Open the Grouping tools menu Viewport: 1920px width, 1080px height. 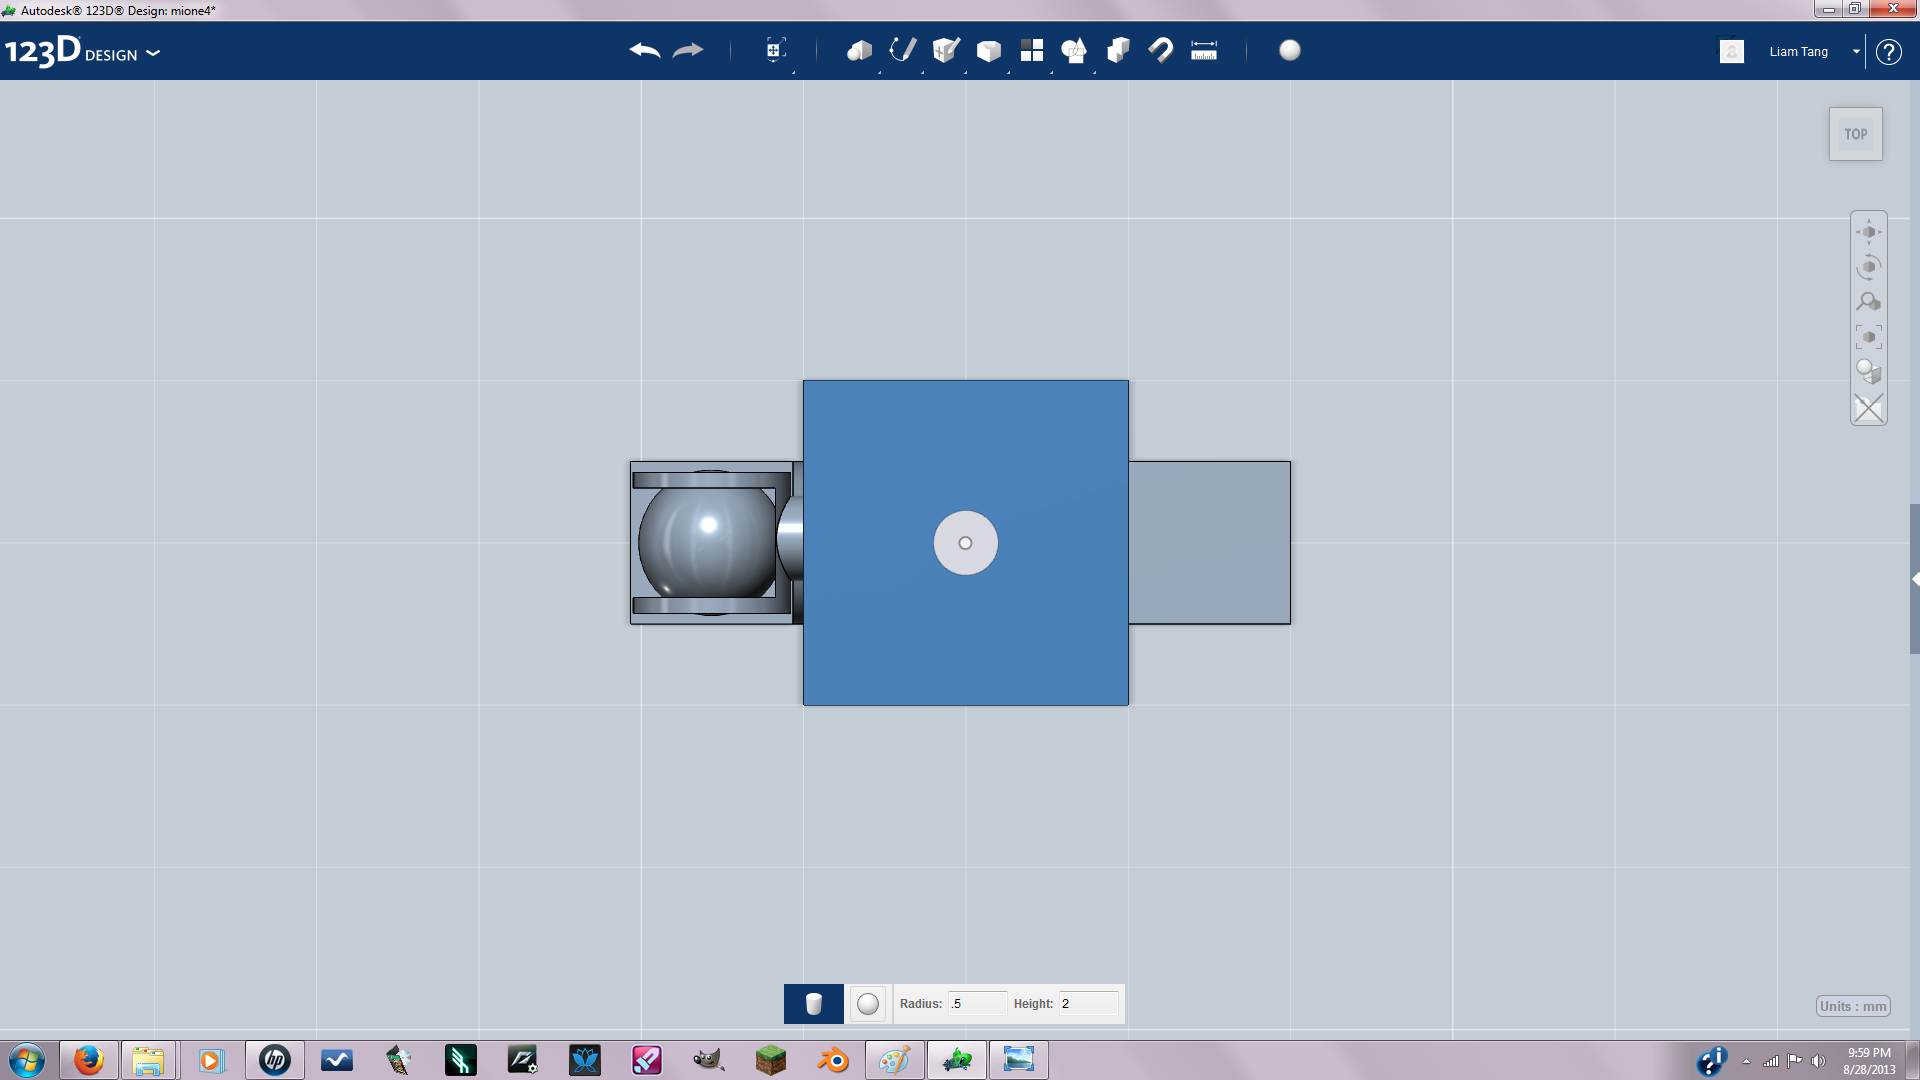pos(1075,50)
